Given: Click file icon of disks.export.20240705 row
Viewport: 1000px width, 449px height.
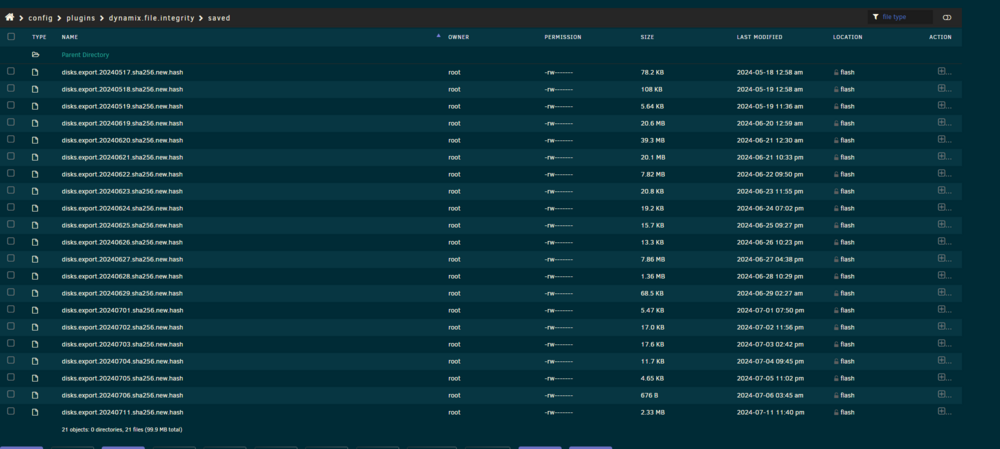Looking at the screenshot, I should click(35, 378).
